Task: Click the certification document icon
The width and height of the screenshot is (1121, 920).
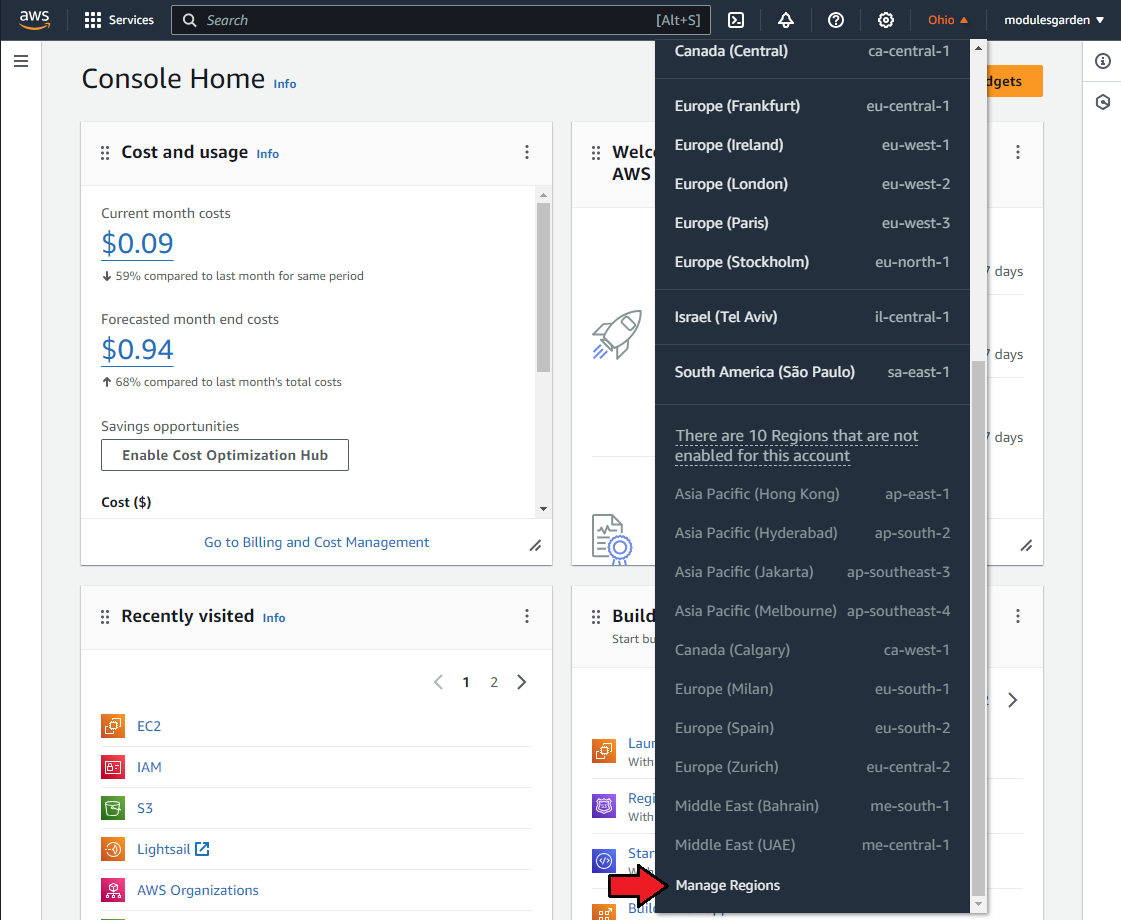Action: click(612, 540)
